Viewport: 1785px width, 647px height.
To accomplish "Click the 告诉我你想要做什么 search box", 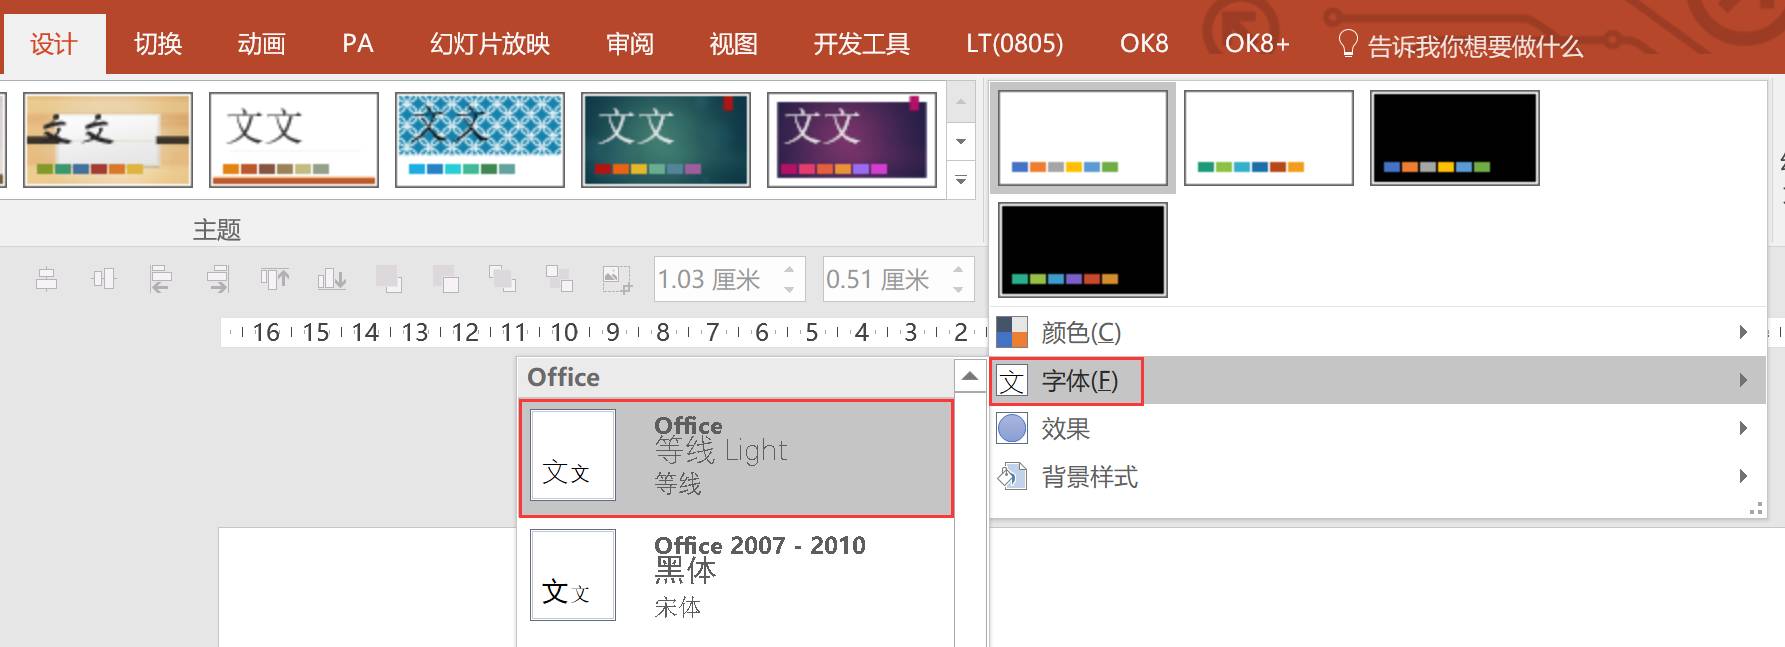I will (x=1460, y=45).
